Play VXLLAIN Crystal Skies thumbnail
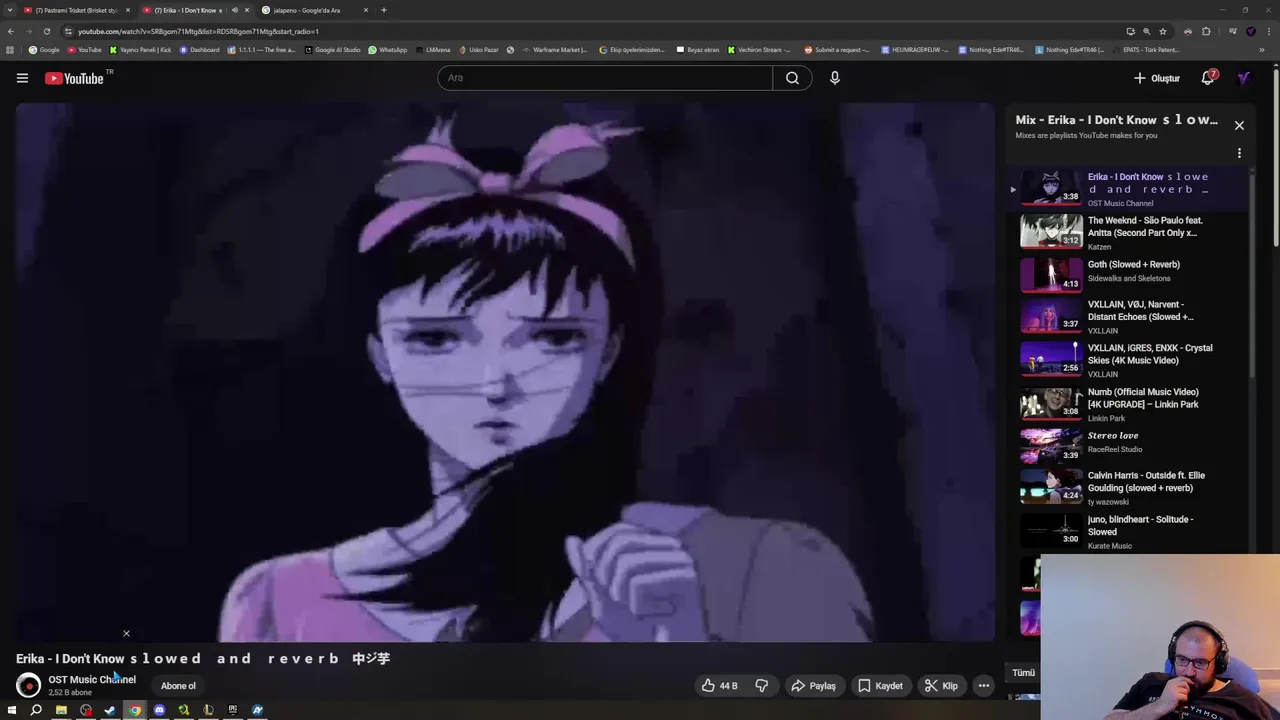Viewport: 1280px width, 720px height. (x=1051, y=358)
